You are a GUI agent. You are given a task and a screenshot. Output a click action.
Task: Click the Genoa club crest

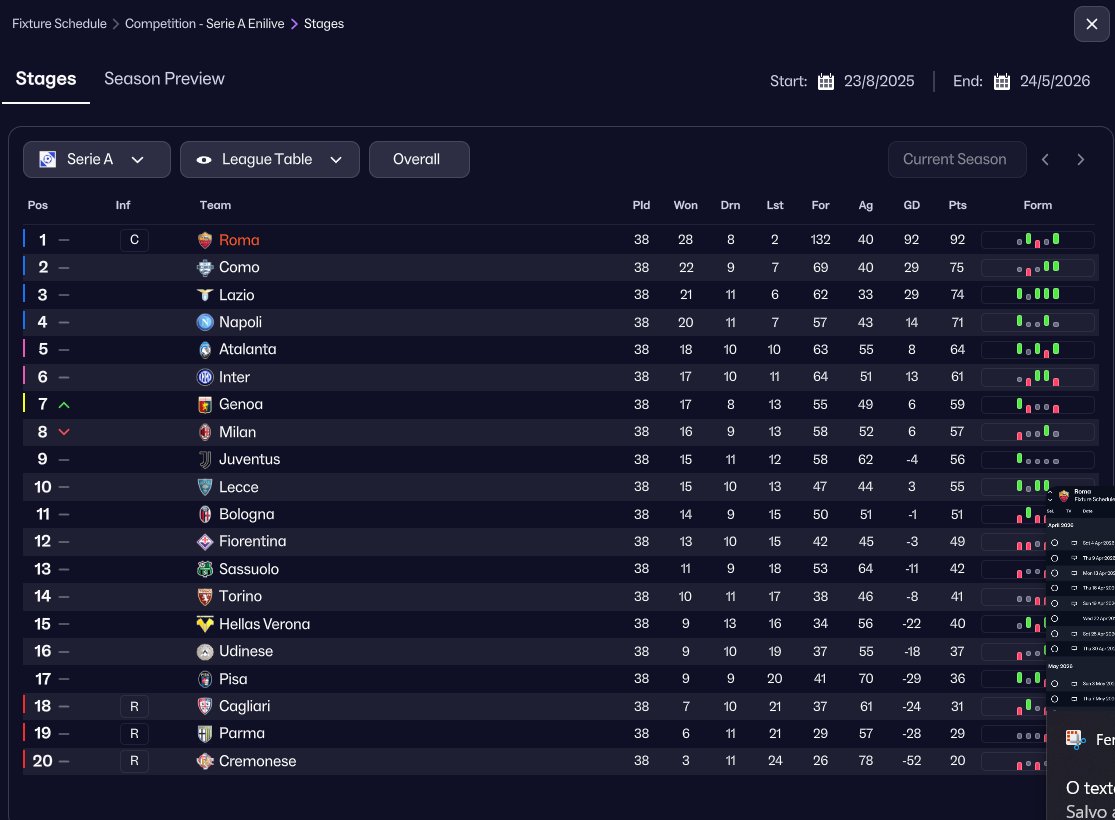205,405
